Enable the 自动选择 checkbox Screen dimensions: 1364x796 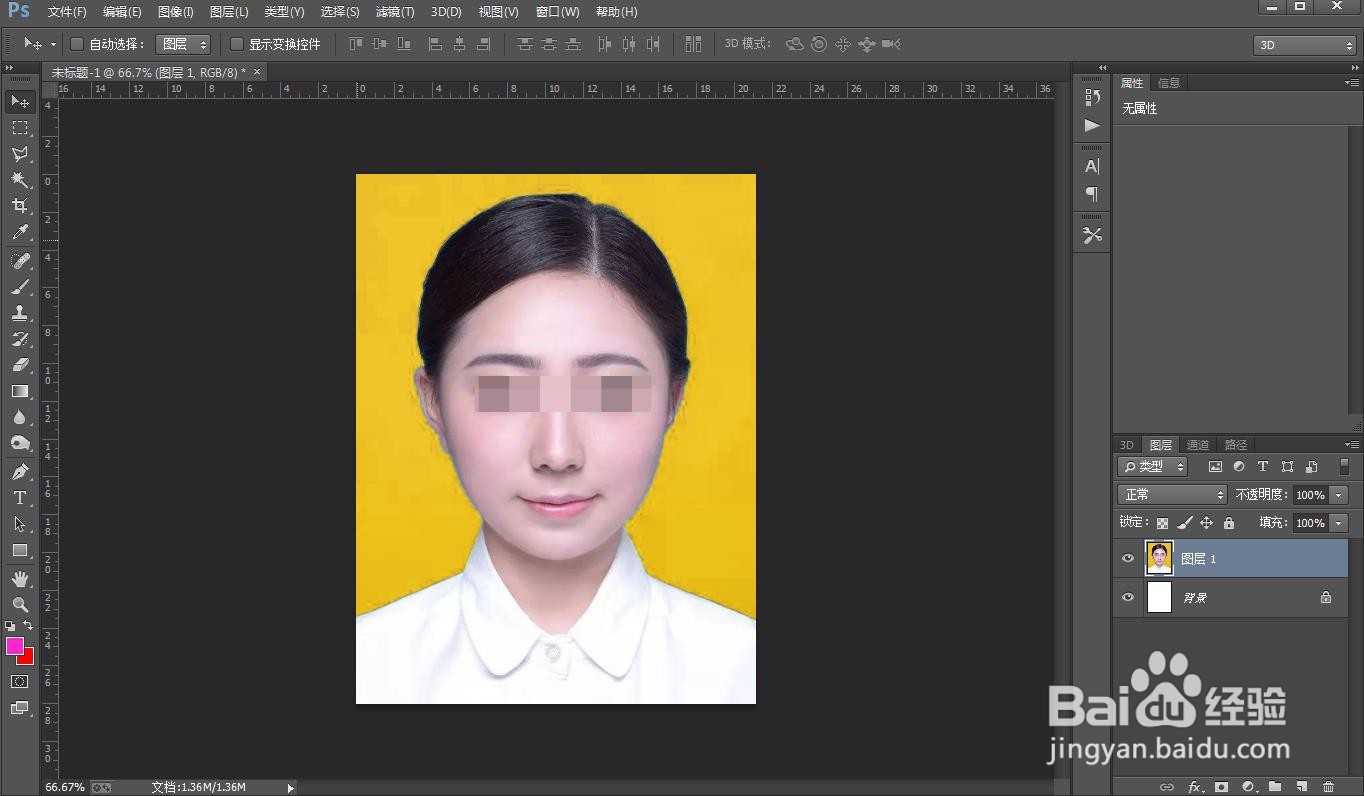coord(77,44)
